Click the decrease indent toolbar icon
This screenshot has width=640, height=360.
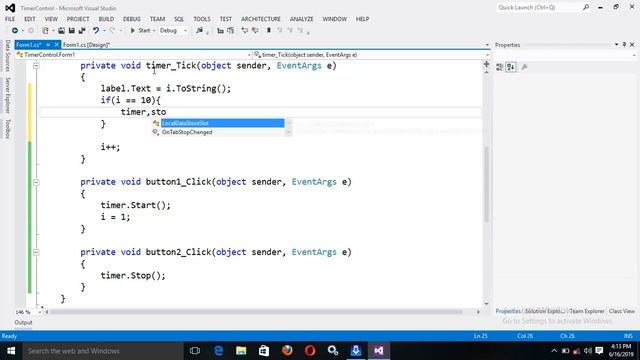pos(220,31)
